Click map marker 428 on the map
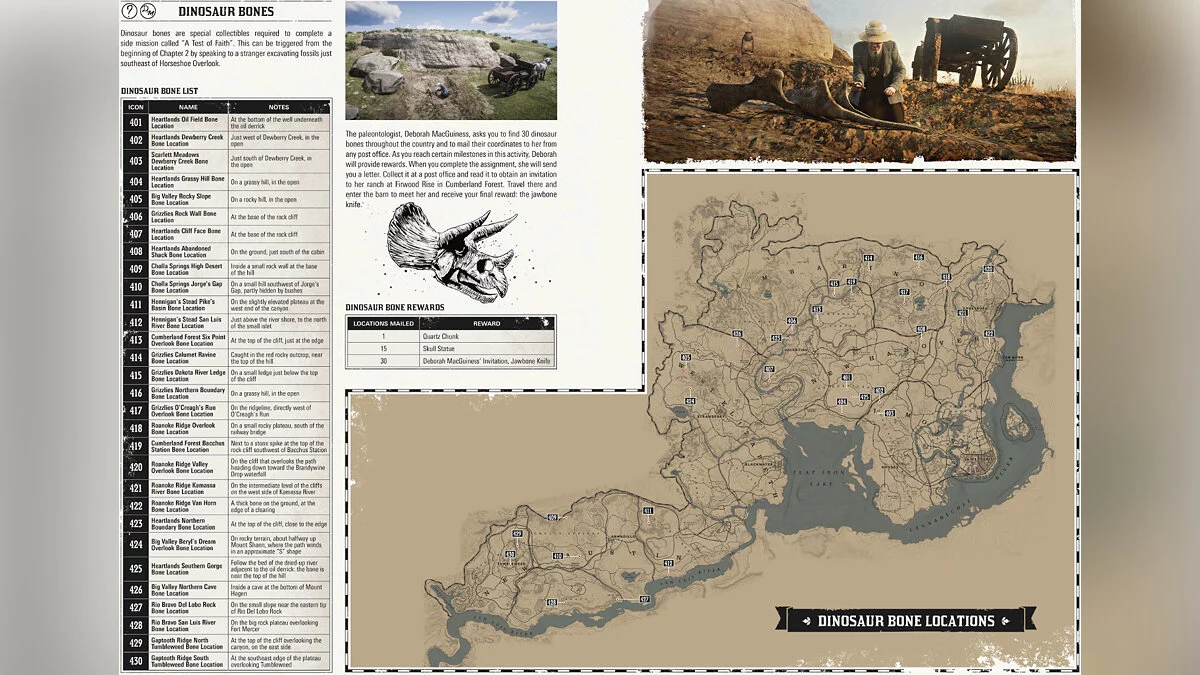The height and width of the screenshot is (675, 1200). pyautogui.click(x=552, y=602)
